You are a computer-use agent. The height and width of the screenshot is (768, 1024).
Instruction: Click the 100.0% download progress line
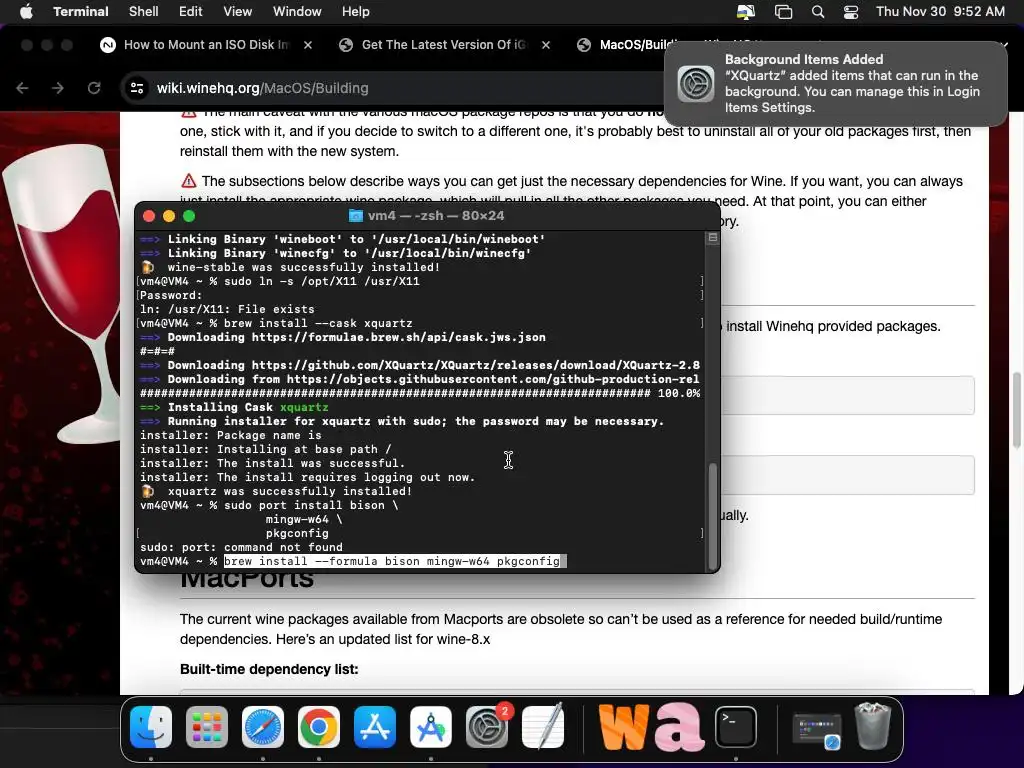[x=420, y=393]
